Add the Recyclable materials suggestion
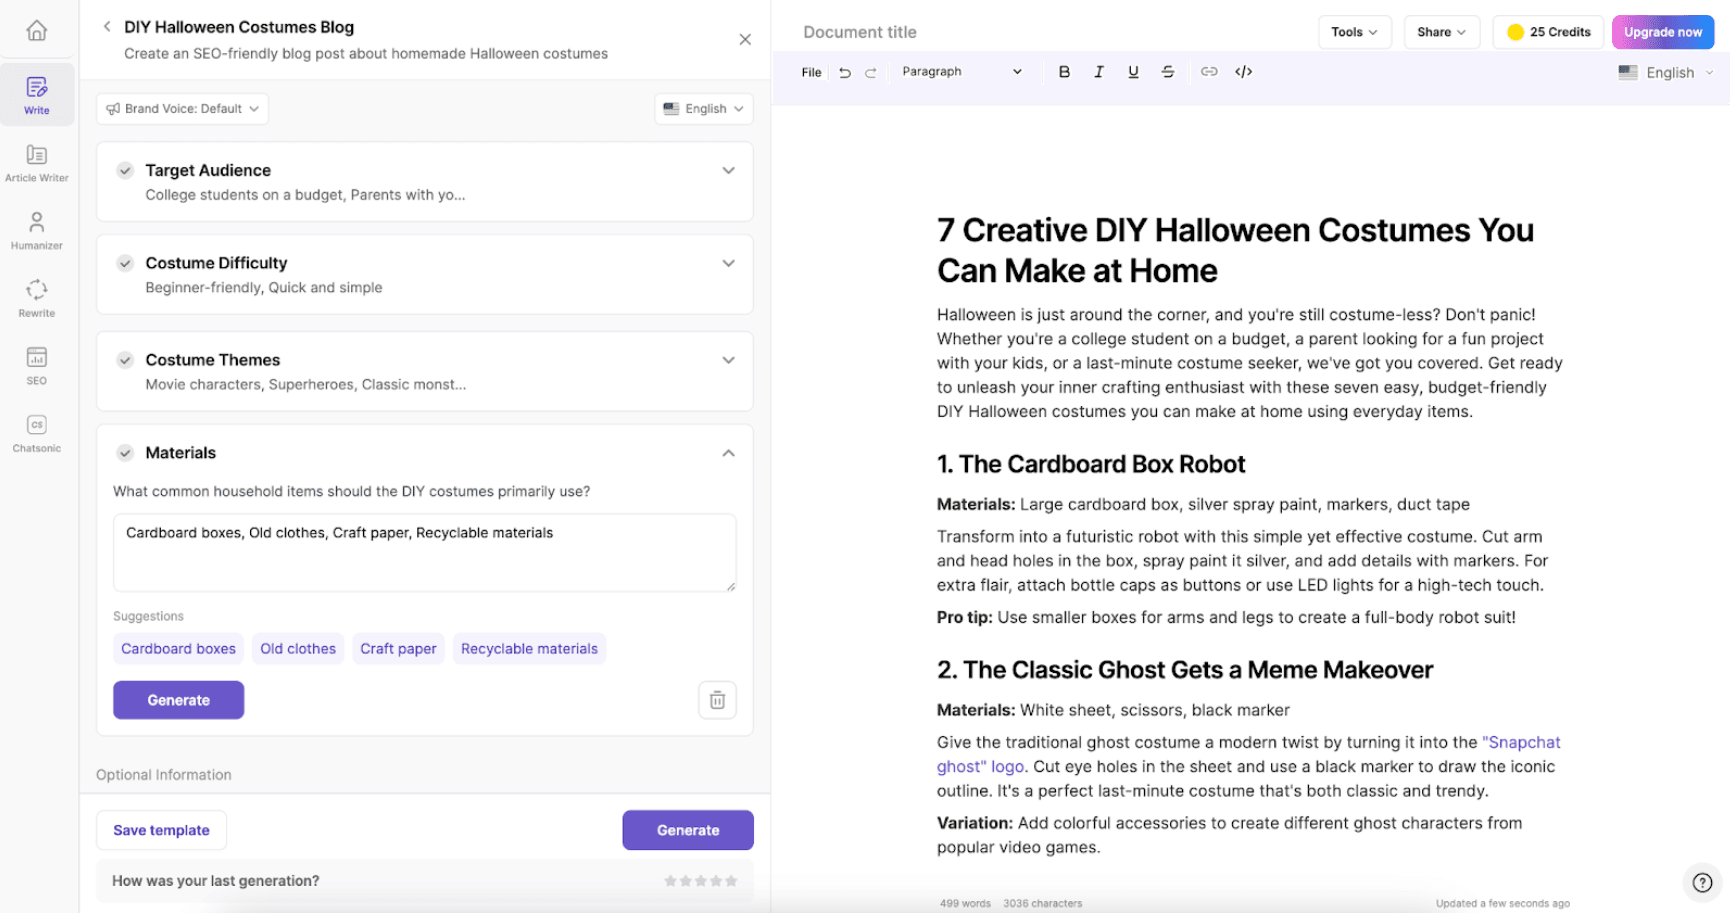 click(529, 649)
